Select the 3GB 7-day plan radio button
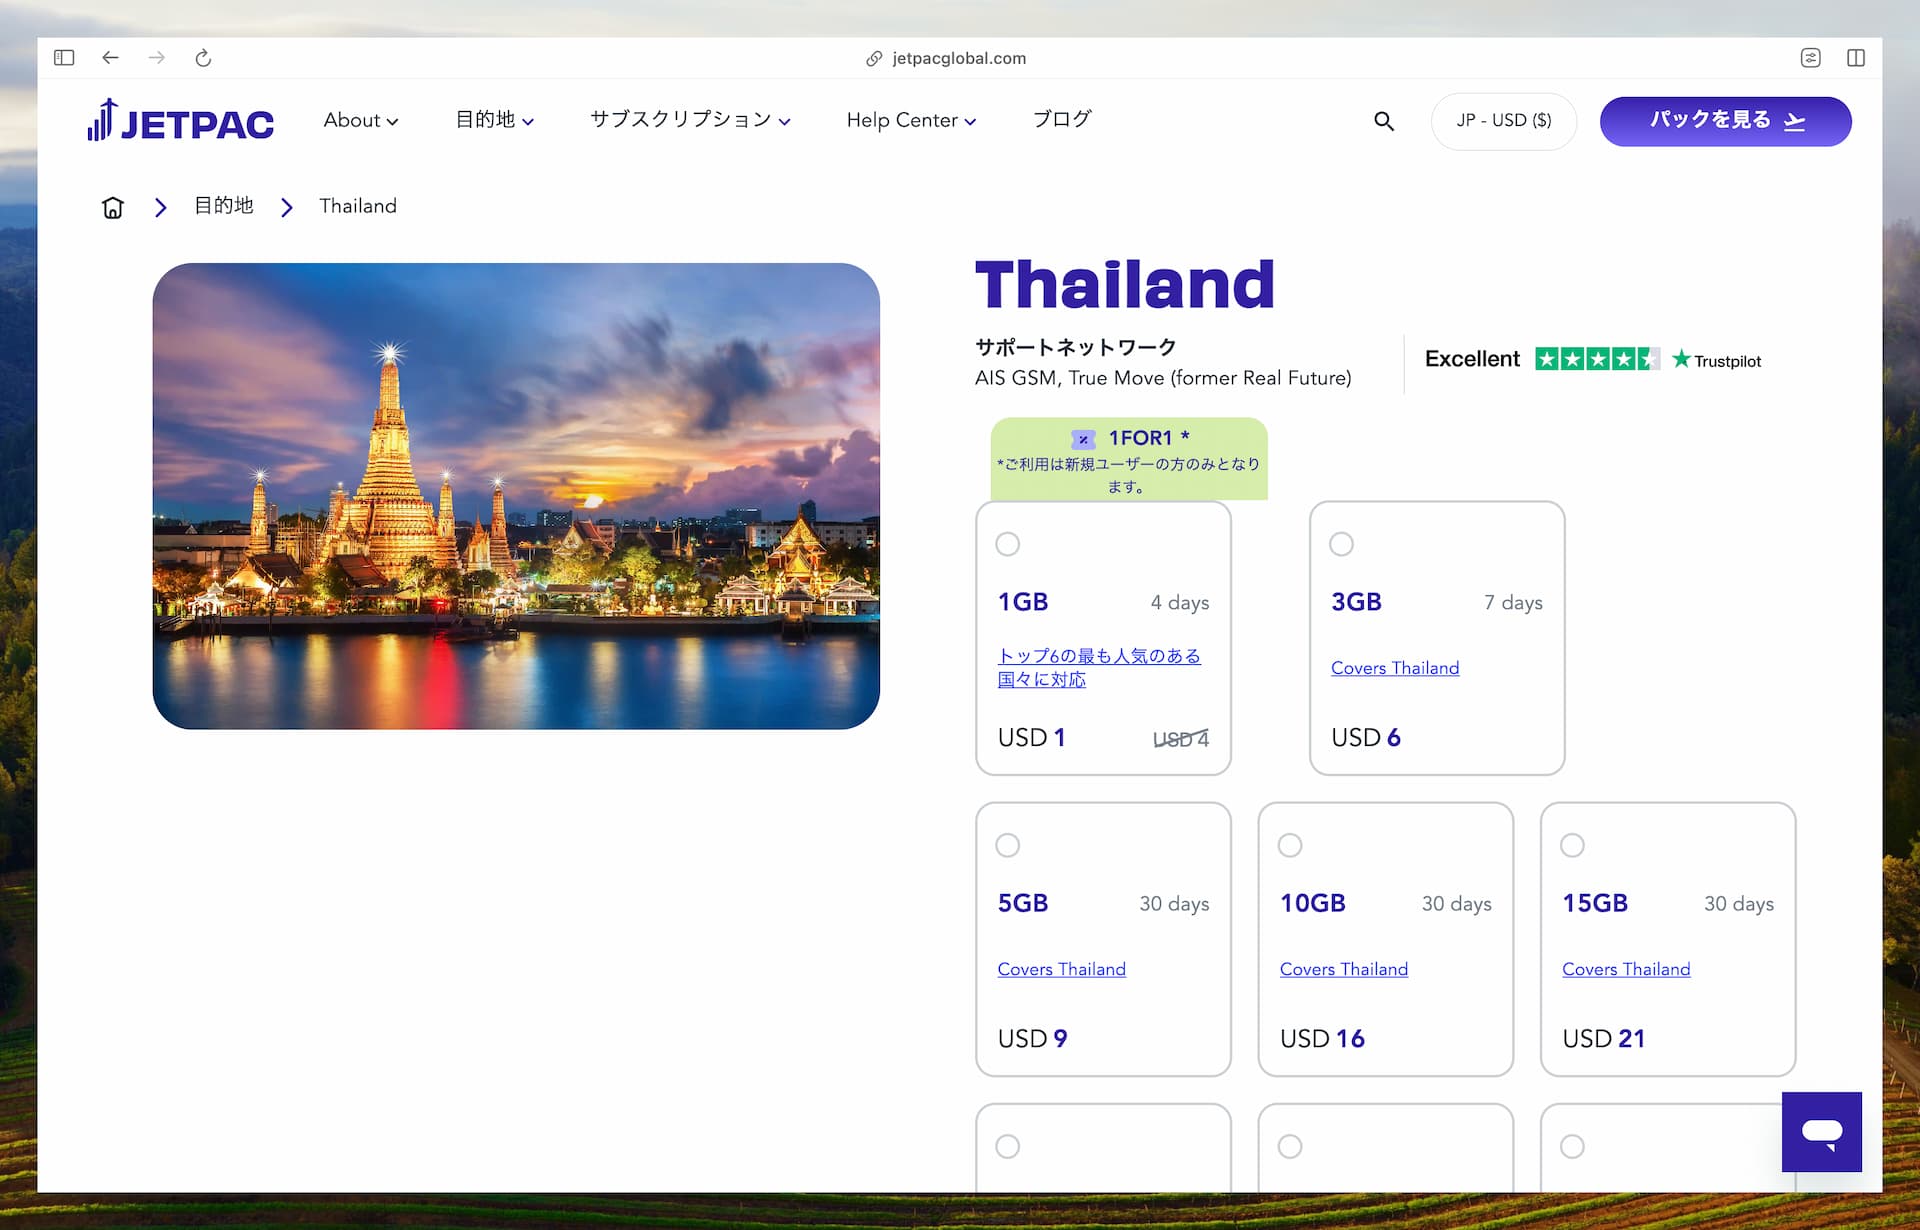 [x=1343, y=543]
